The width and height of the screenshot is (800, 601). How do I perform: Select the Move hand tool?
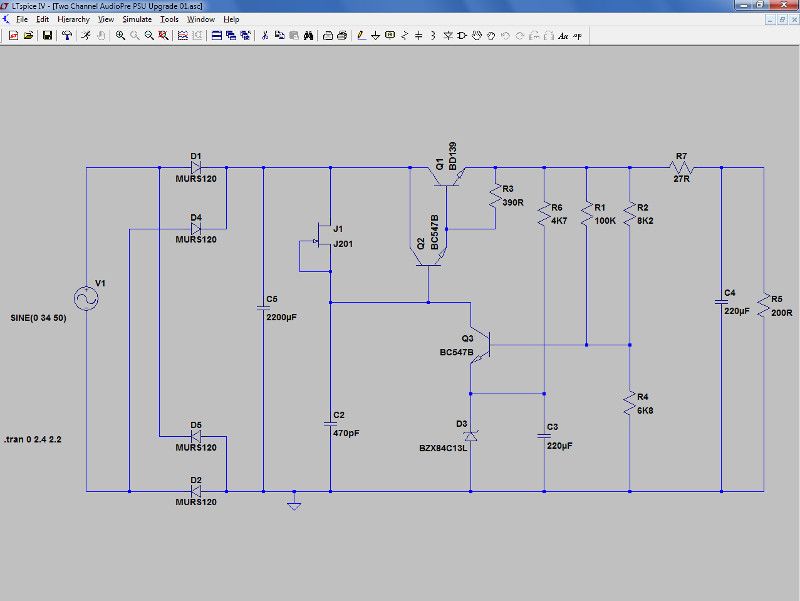[477, 36]
